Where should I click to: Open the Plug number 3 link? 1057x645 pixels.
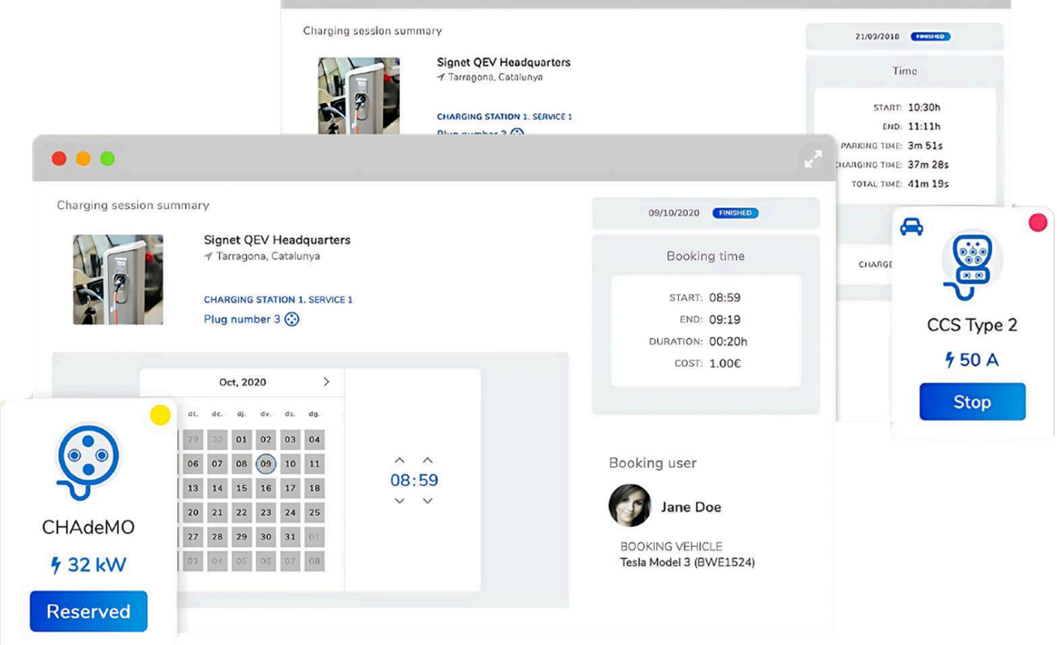click(x=242, y=320)
